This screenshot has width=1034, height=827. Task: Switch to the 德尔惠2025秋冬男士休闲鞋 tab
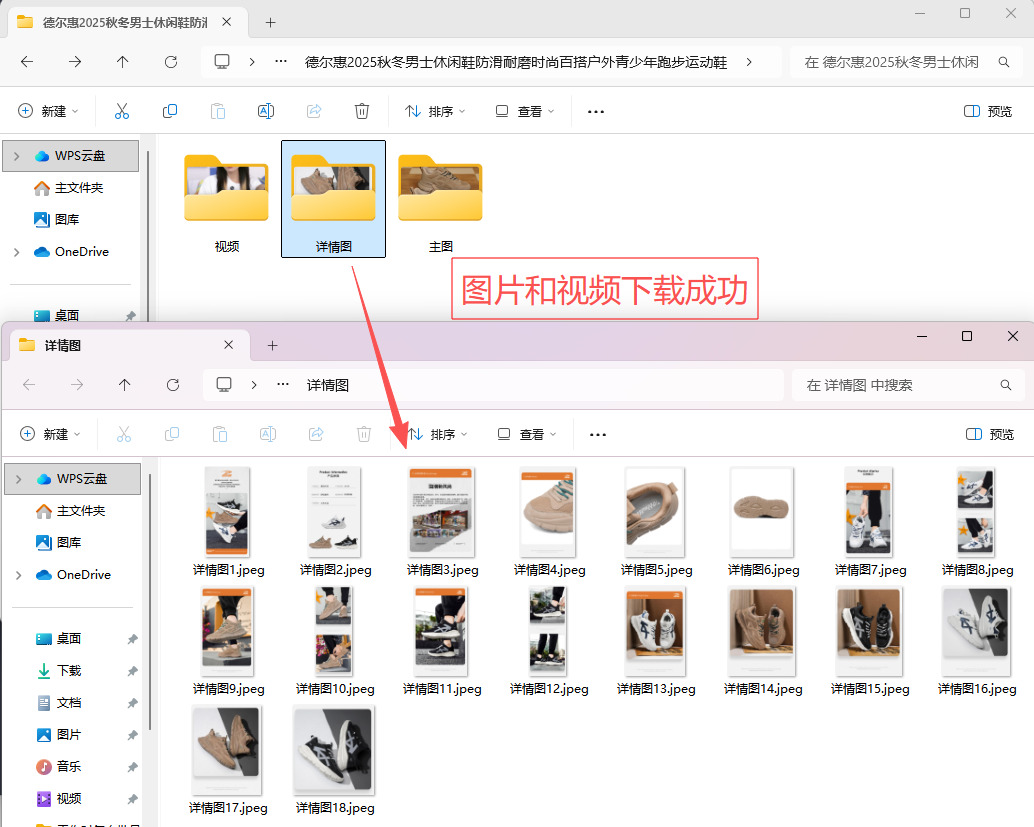127,22
